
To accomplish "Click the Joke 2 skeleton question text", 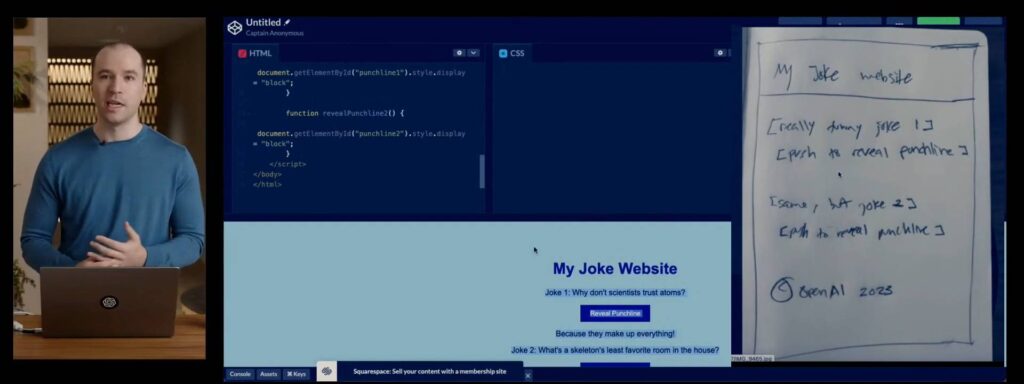I will (x=615, y=350).
